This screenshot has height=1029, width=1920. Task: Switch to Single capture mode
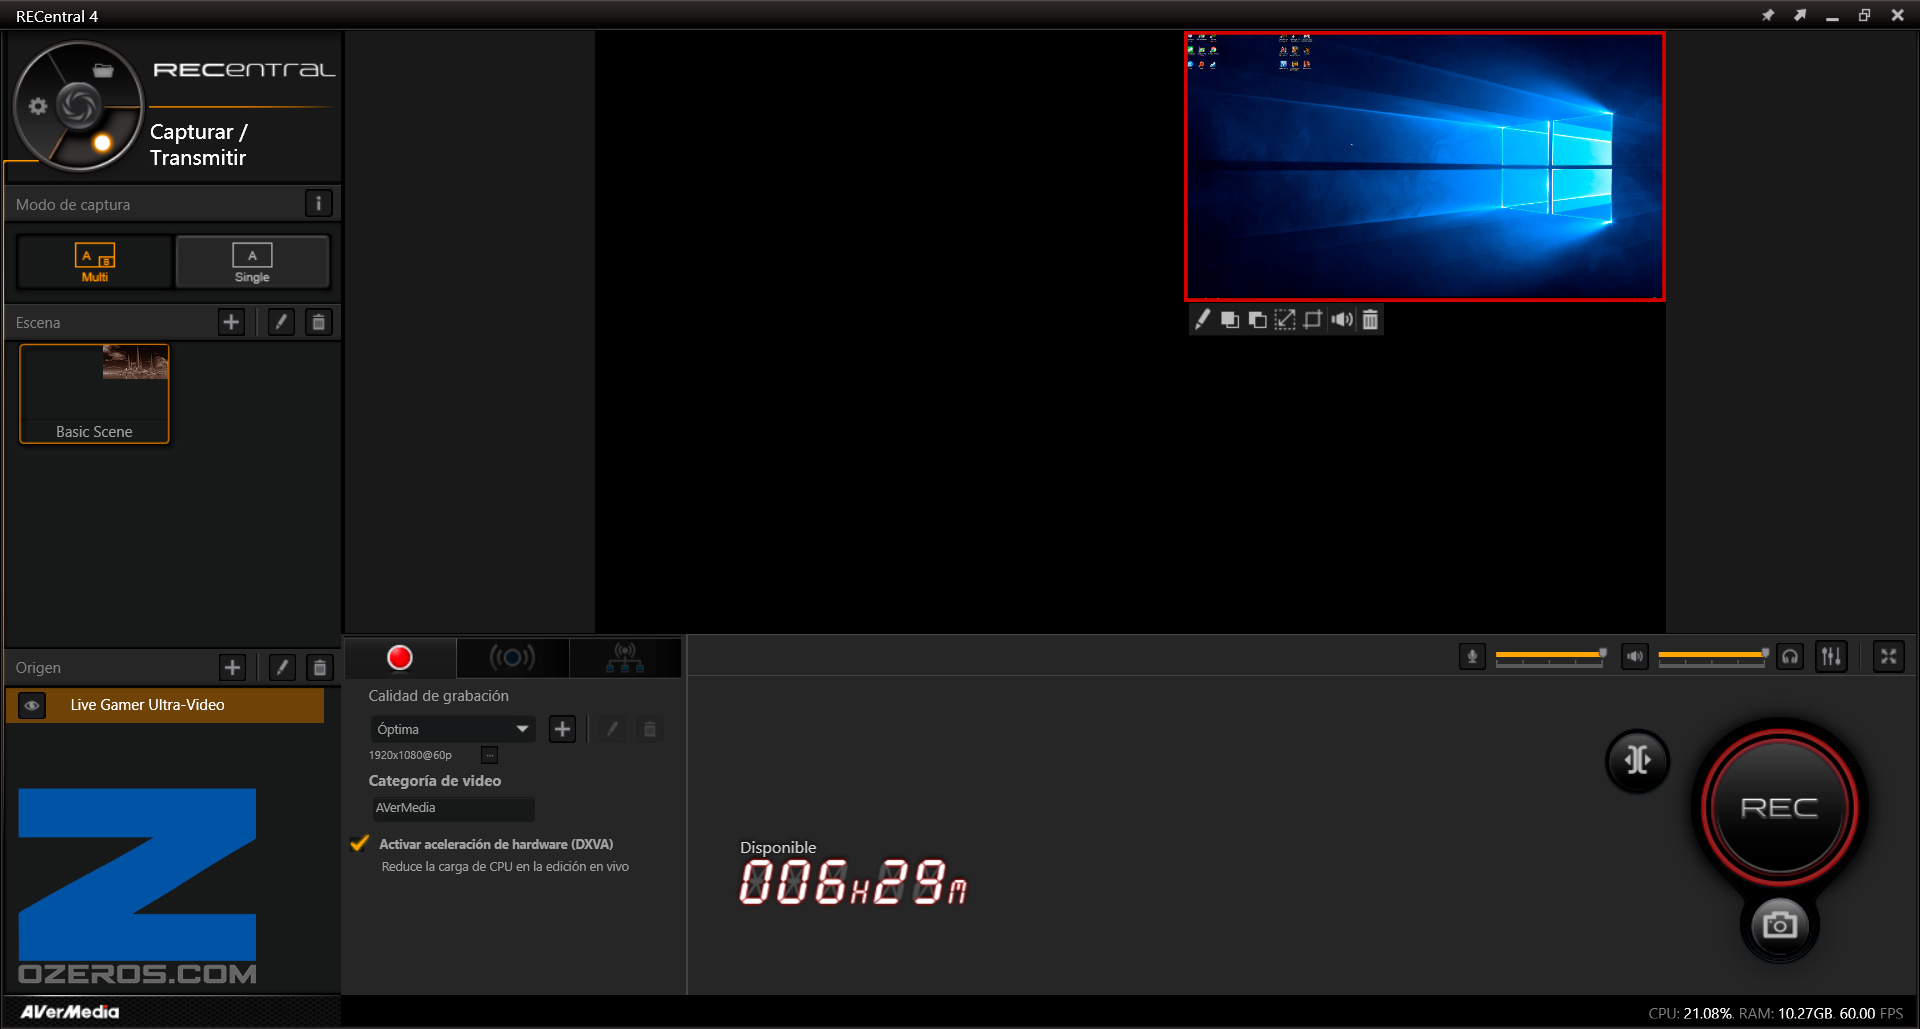point(252,262)
